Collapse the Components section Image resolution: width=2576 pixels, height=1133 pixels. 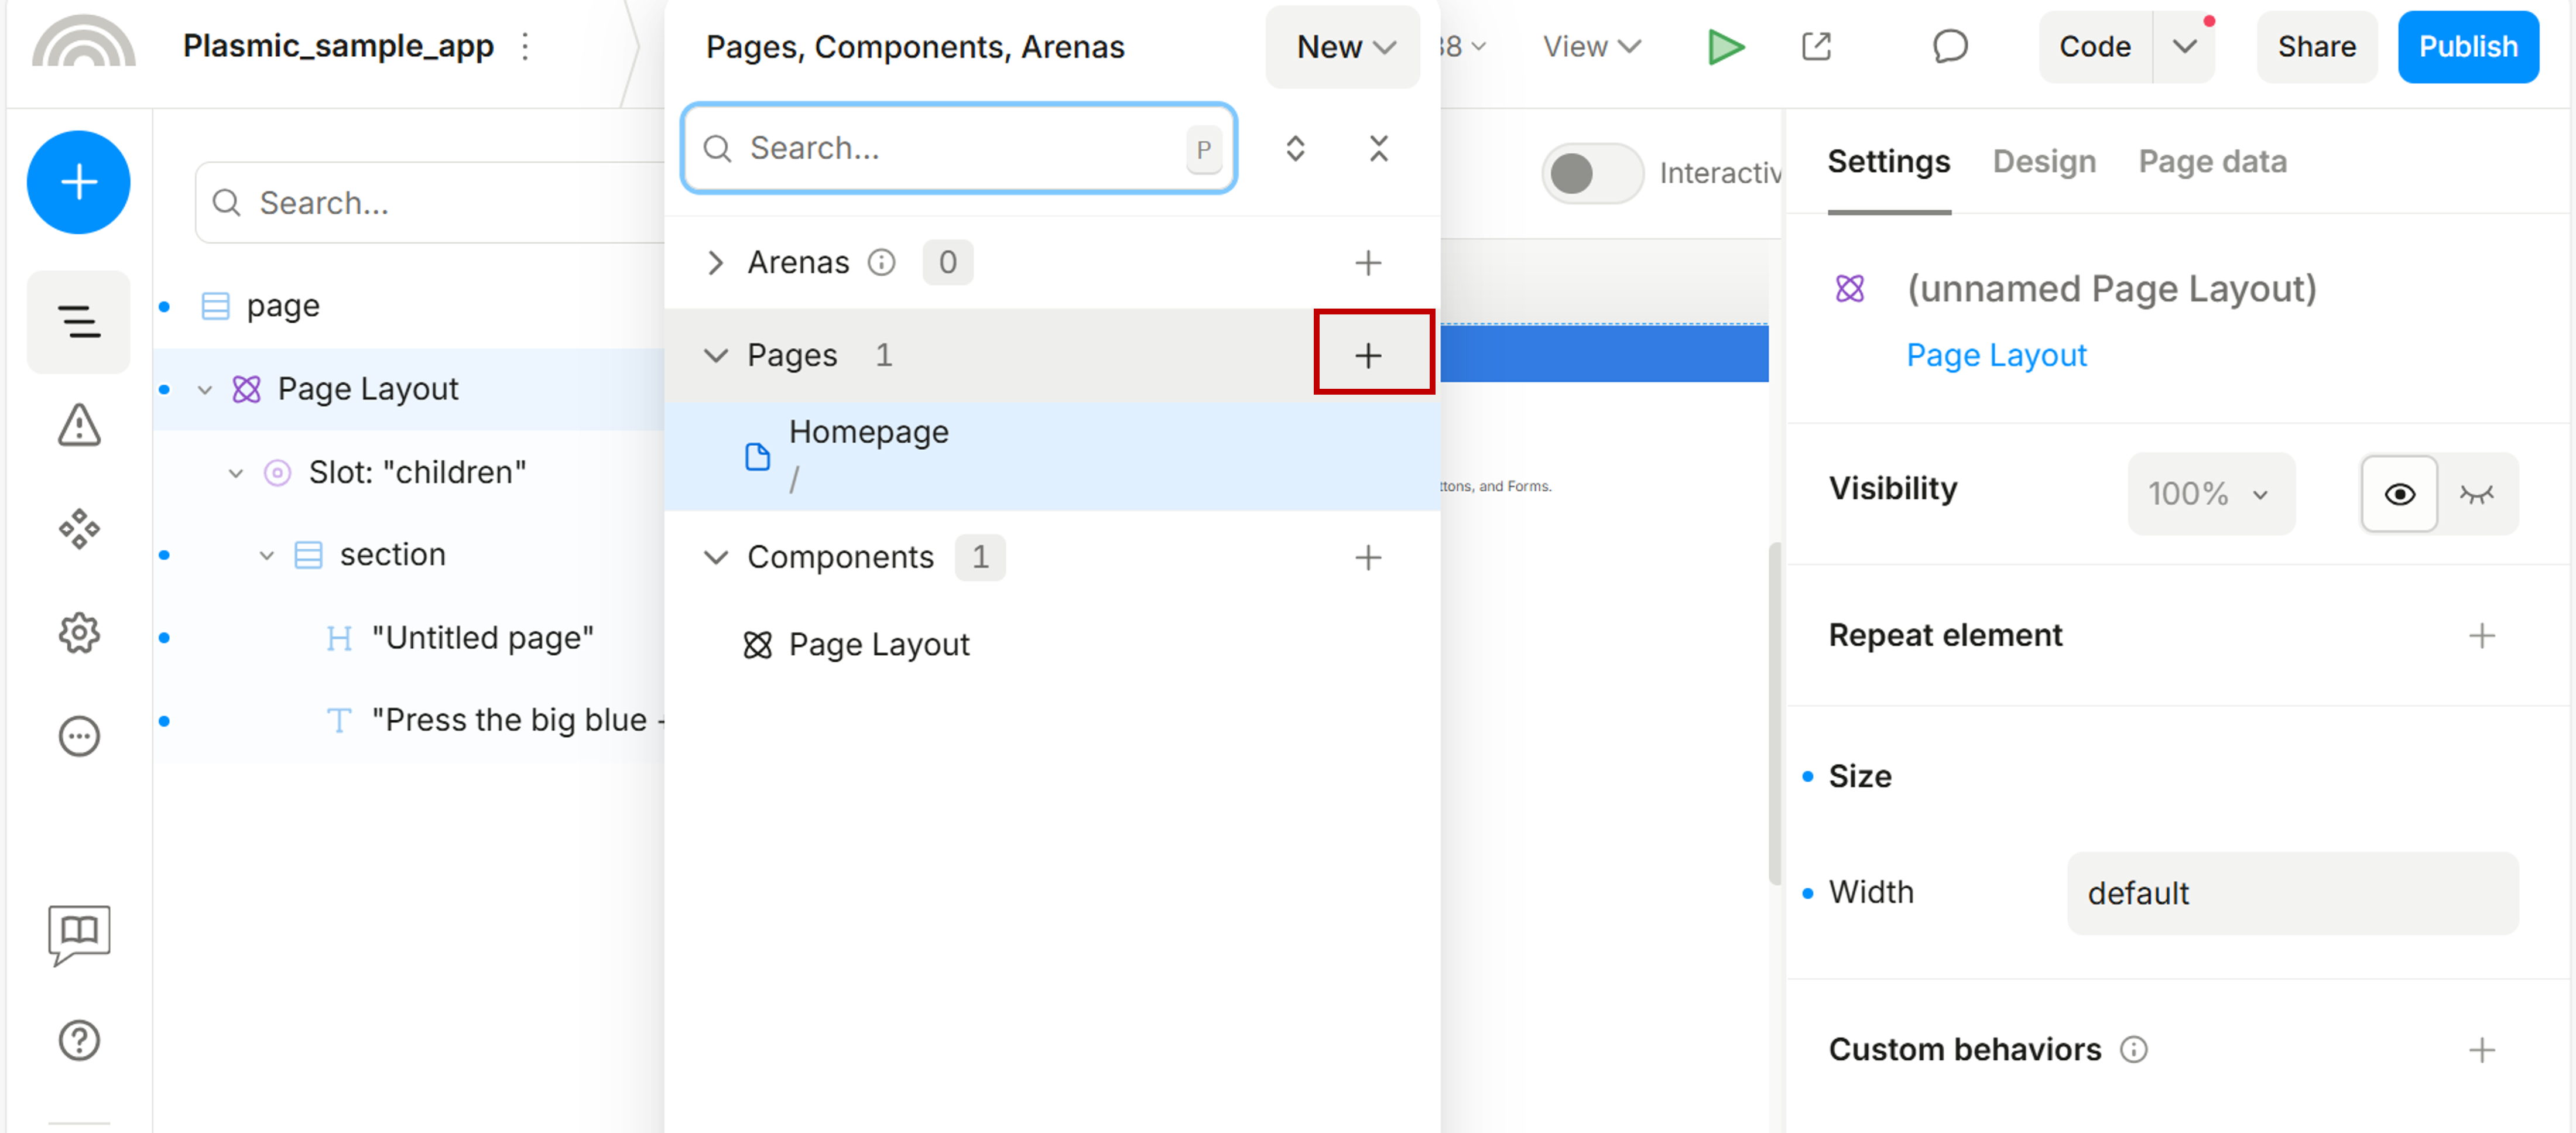coord(715,557)
